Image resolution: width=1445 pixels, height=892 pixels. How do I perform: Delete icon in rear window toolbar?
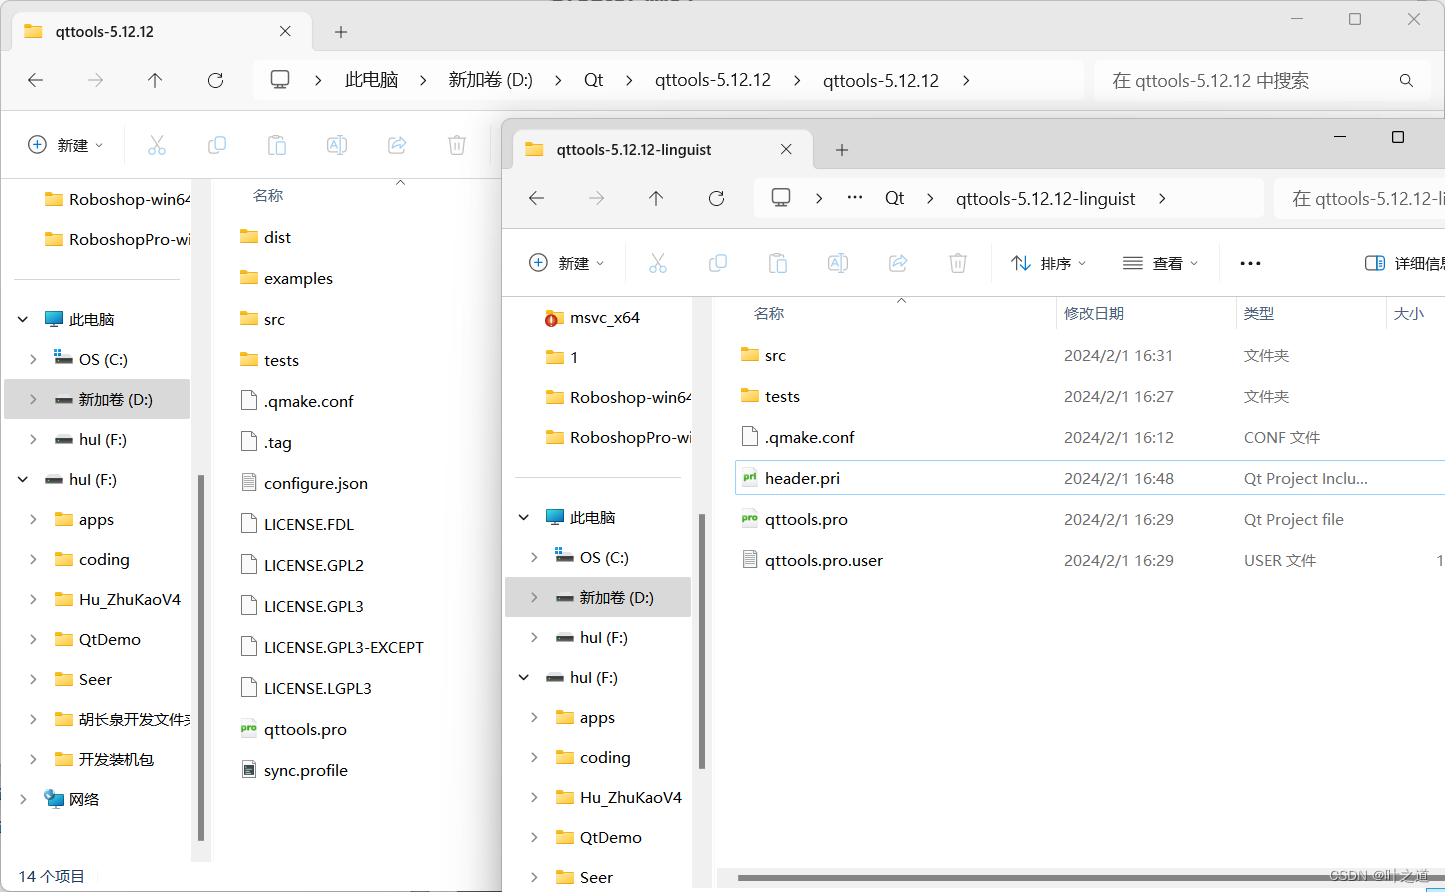click(457, 145)
